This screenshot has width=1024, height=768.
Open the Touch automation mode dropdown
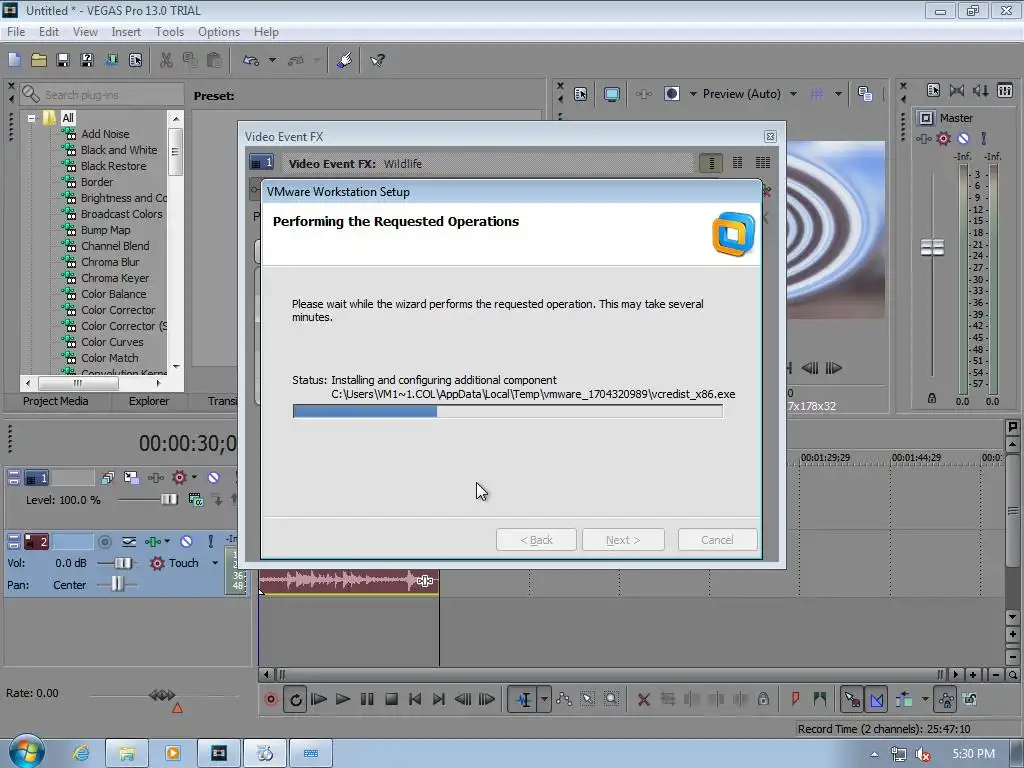(x=215, y=563)
